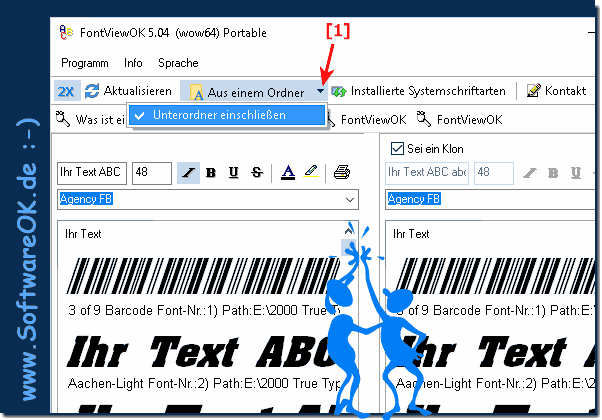Click the right font size field 48
The height and width of the screenshot is (420, 602).
click(494, 173)
